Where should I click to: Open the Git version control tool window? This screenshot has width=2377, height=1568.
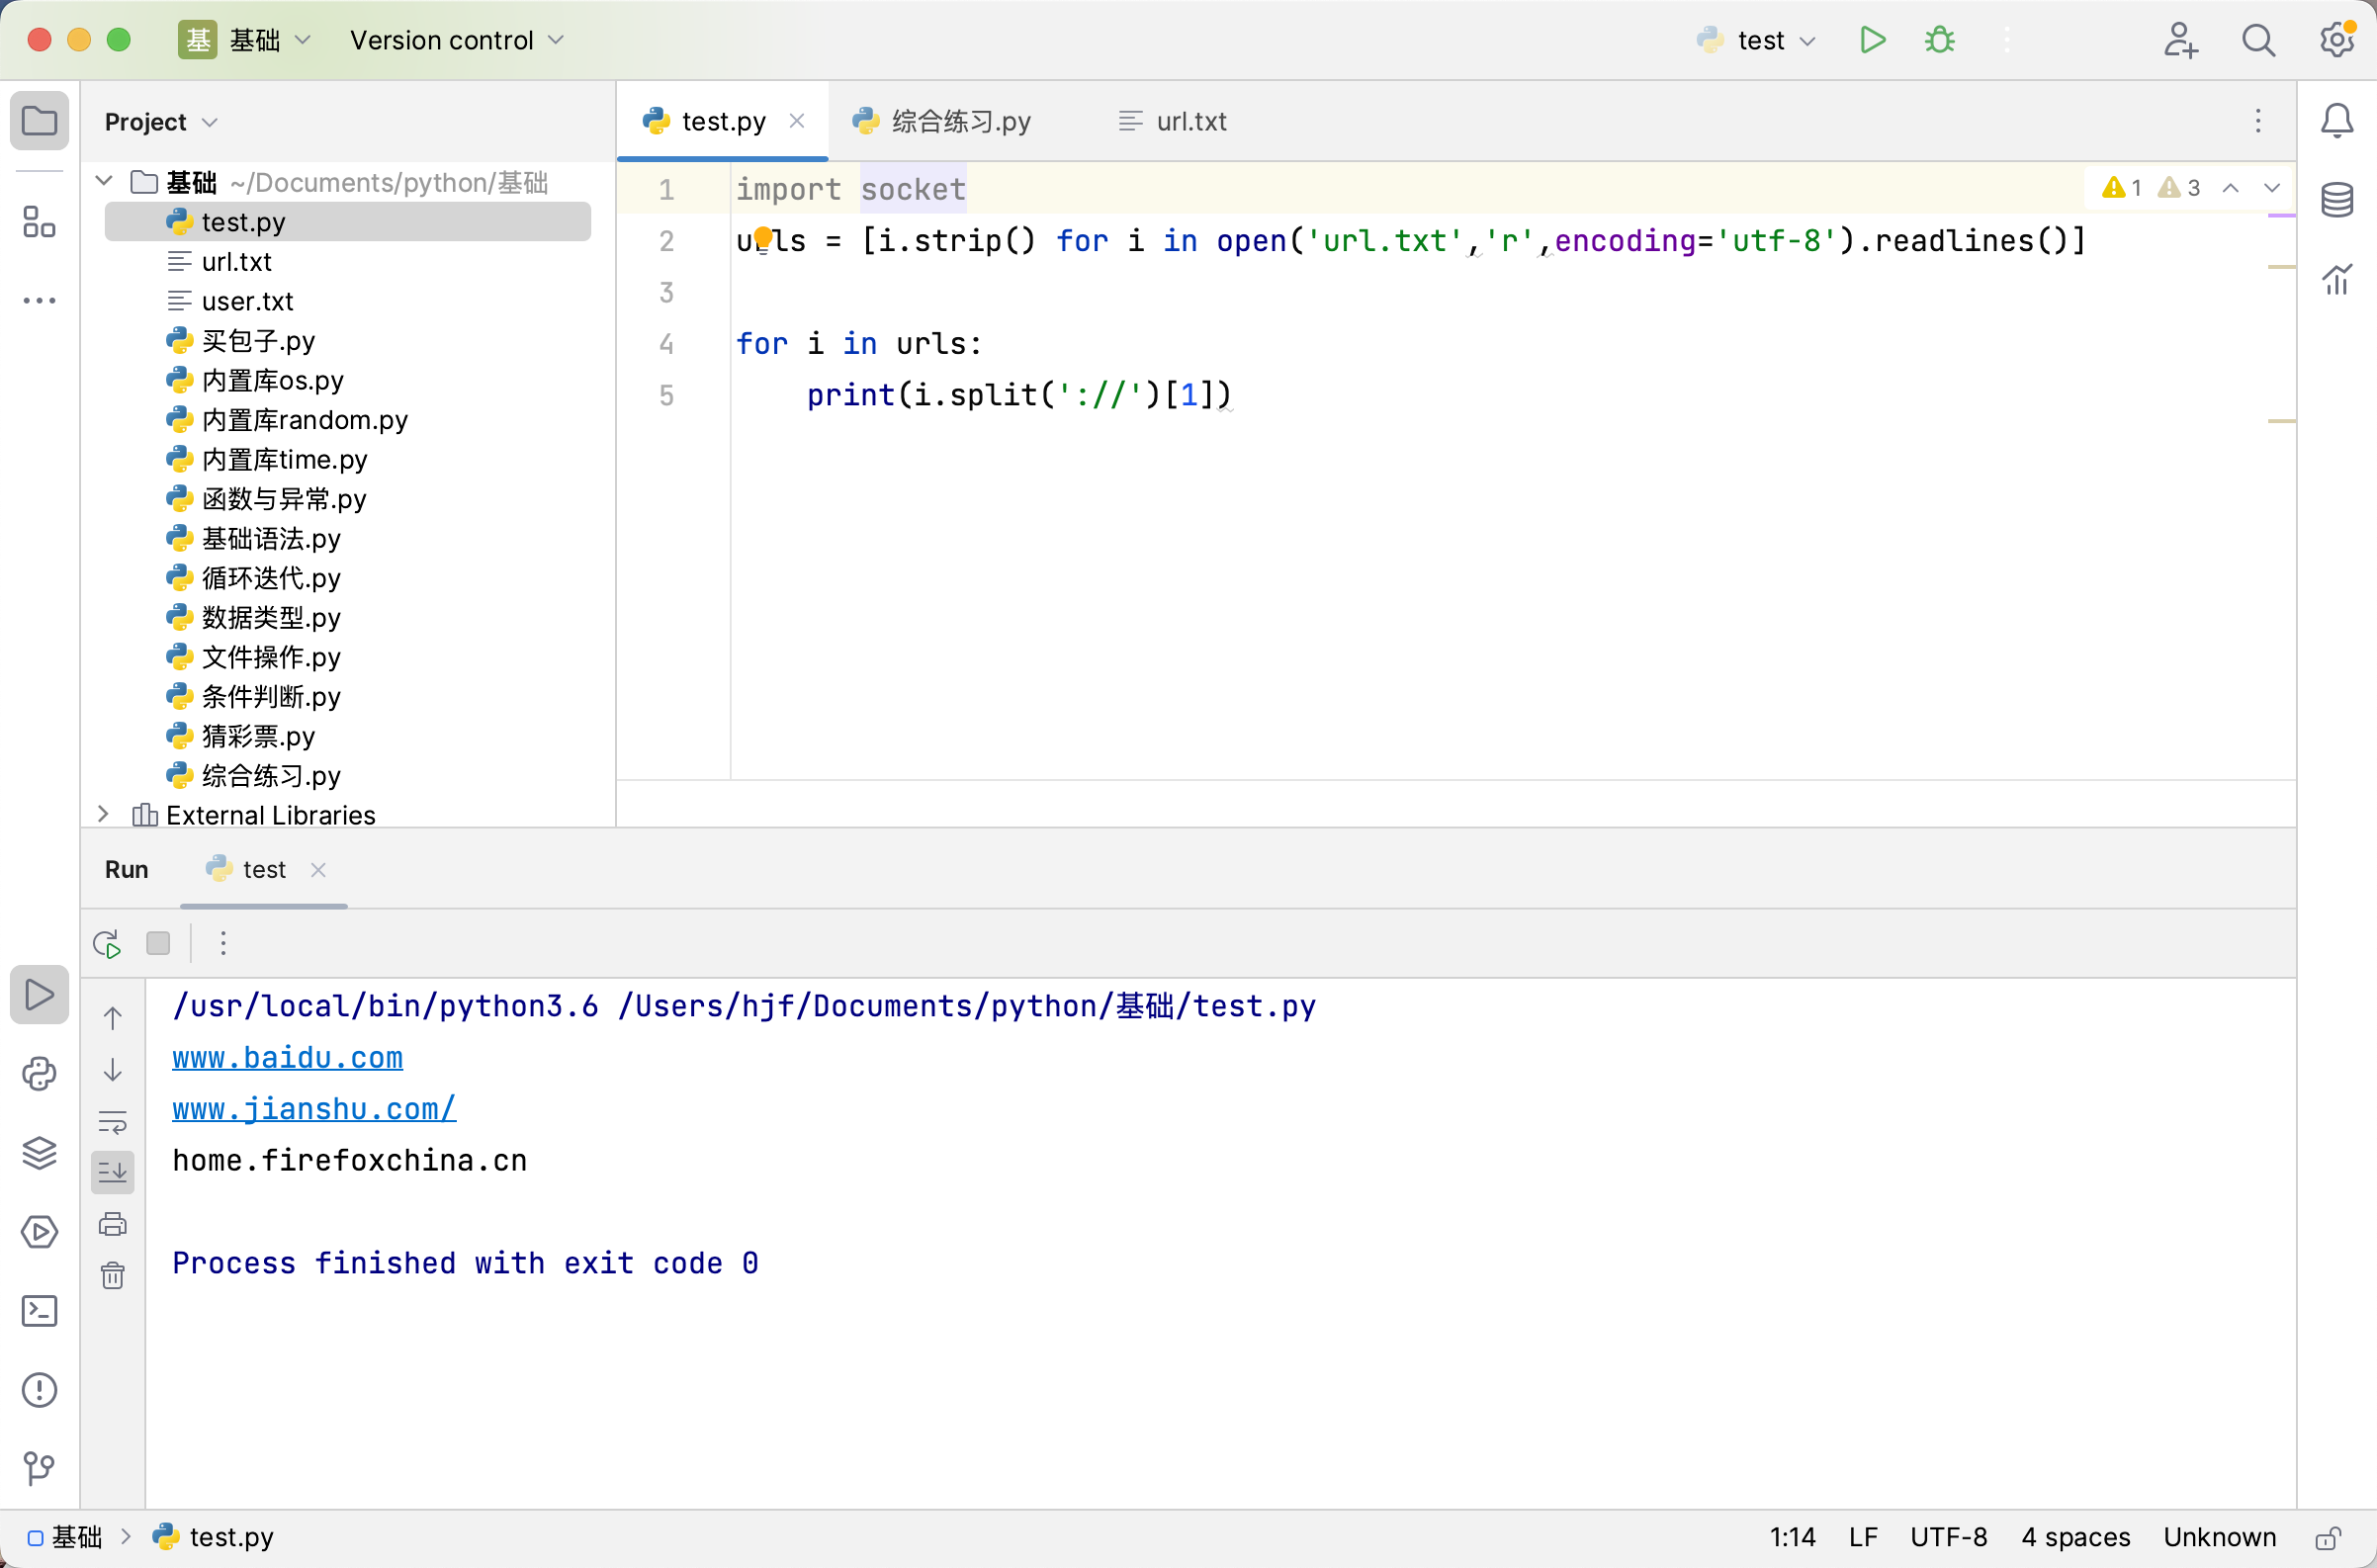(39, 1468)
